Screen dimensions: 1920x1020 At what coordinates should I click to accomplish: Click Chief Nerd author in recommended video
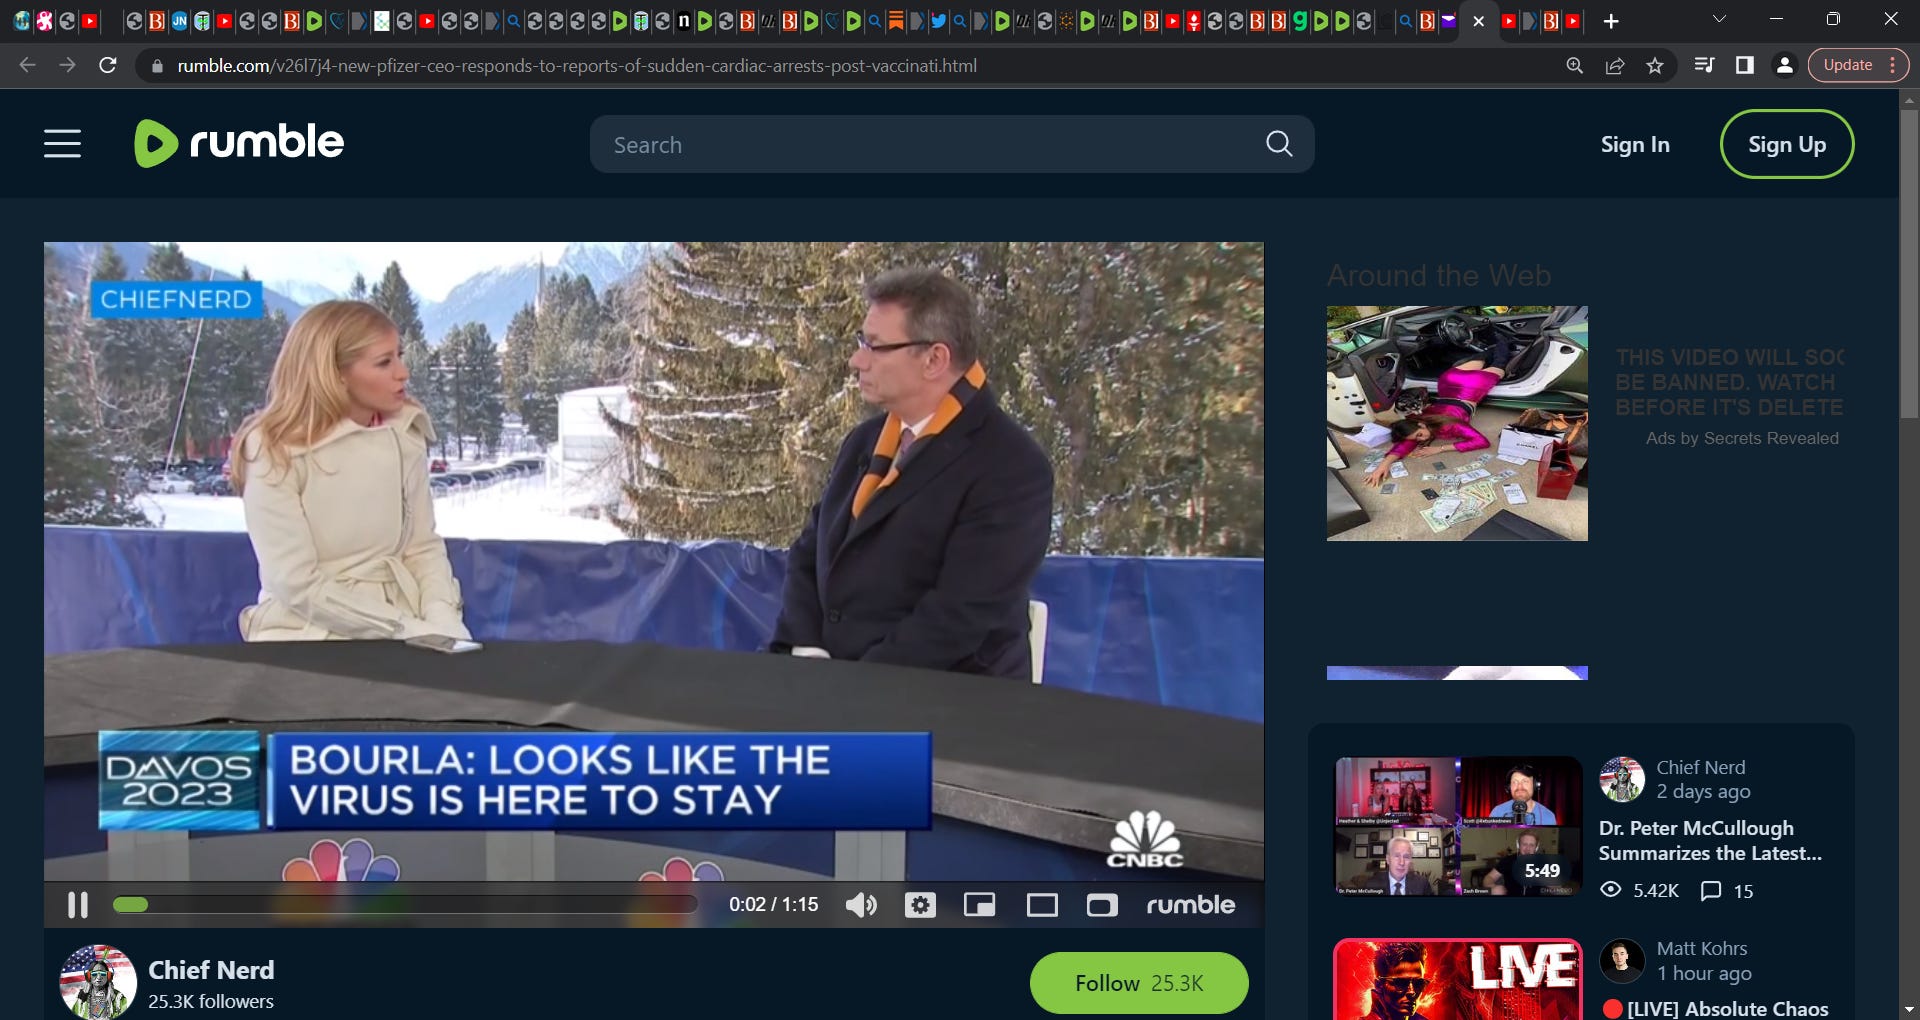click(x=1700, y=767)
